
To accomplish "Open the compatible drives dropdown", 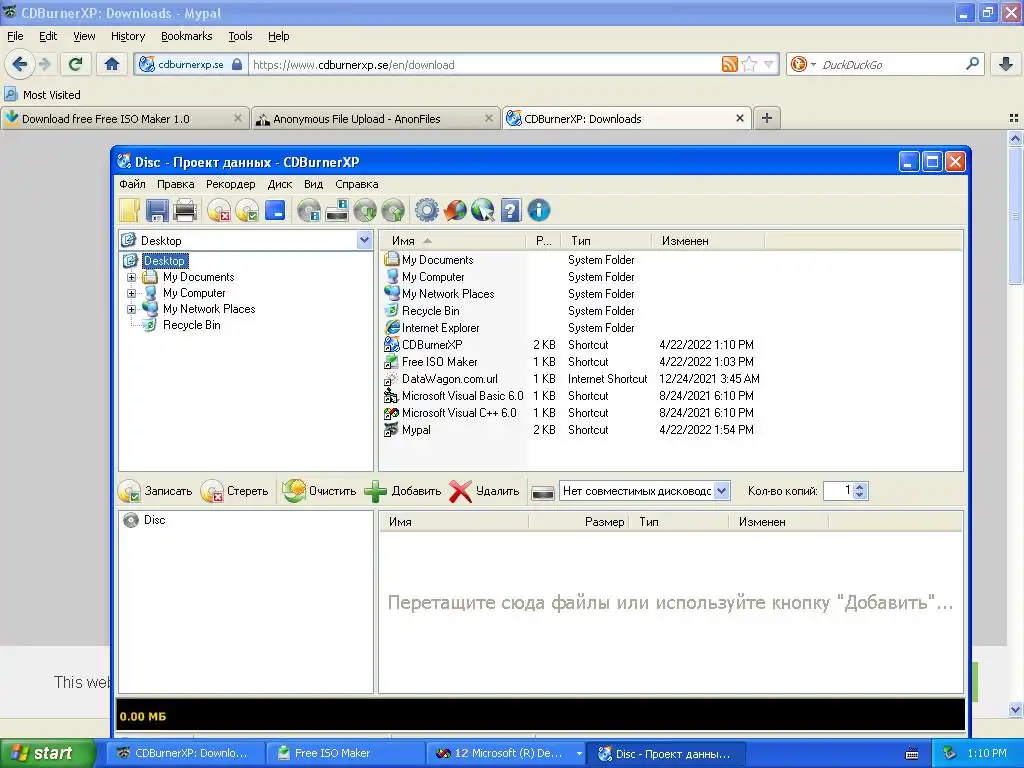I will click(722, 490).
